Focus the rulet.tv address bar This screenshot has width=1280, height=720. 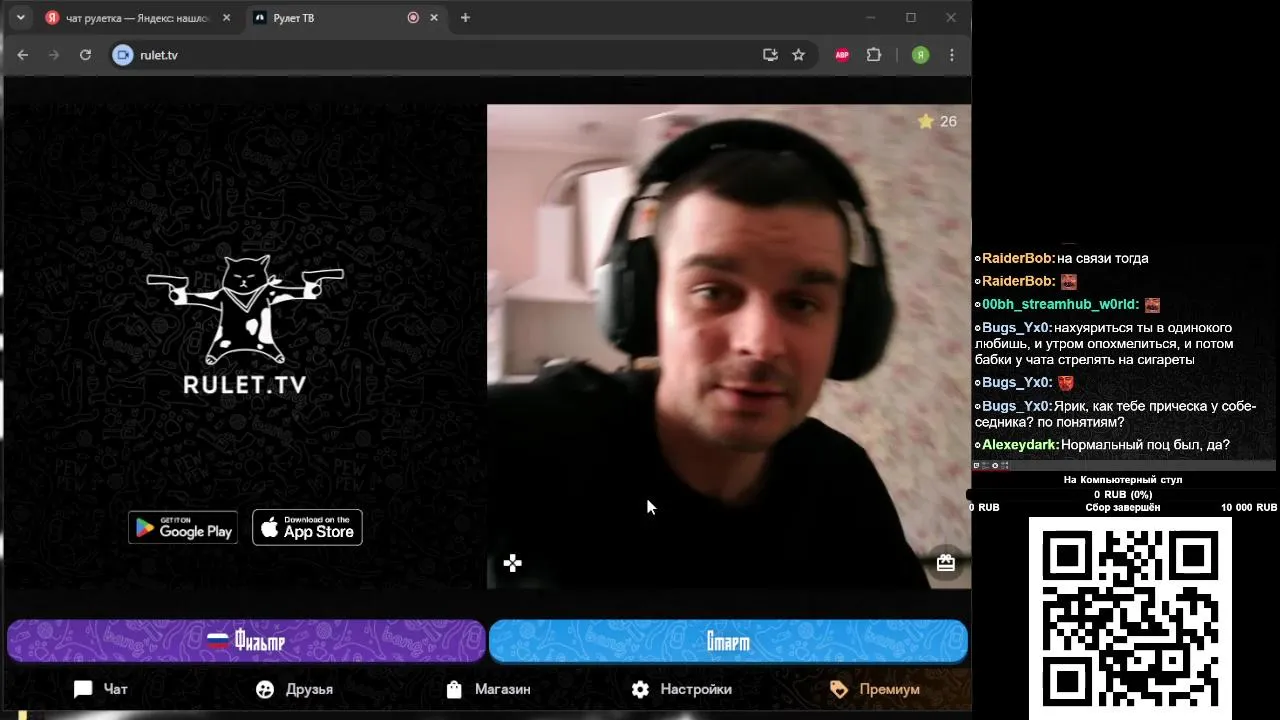click(x=440, y=55)
